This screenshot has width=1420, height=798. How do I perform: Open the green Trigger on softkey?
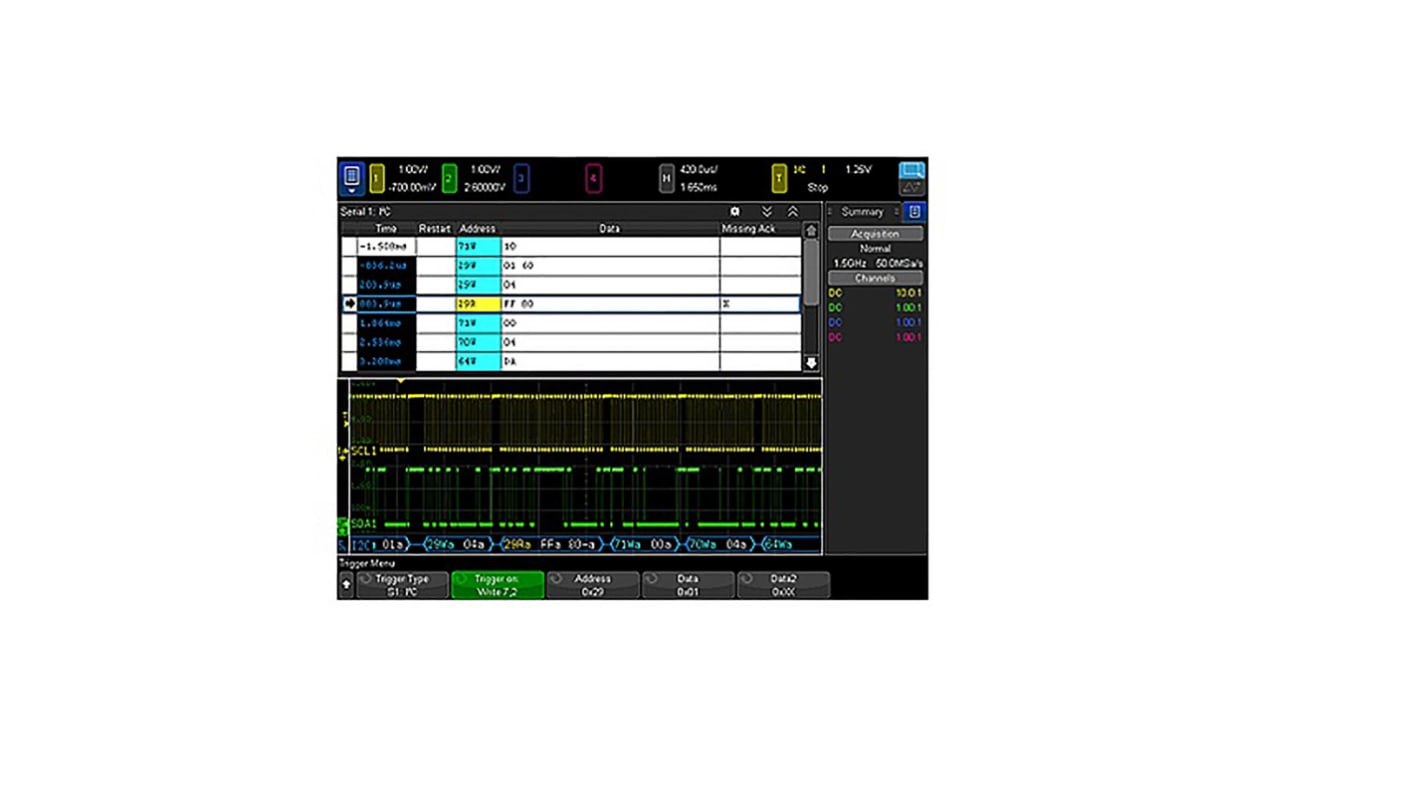point(497,585)
